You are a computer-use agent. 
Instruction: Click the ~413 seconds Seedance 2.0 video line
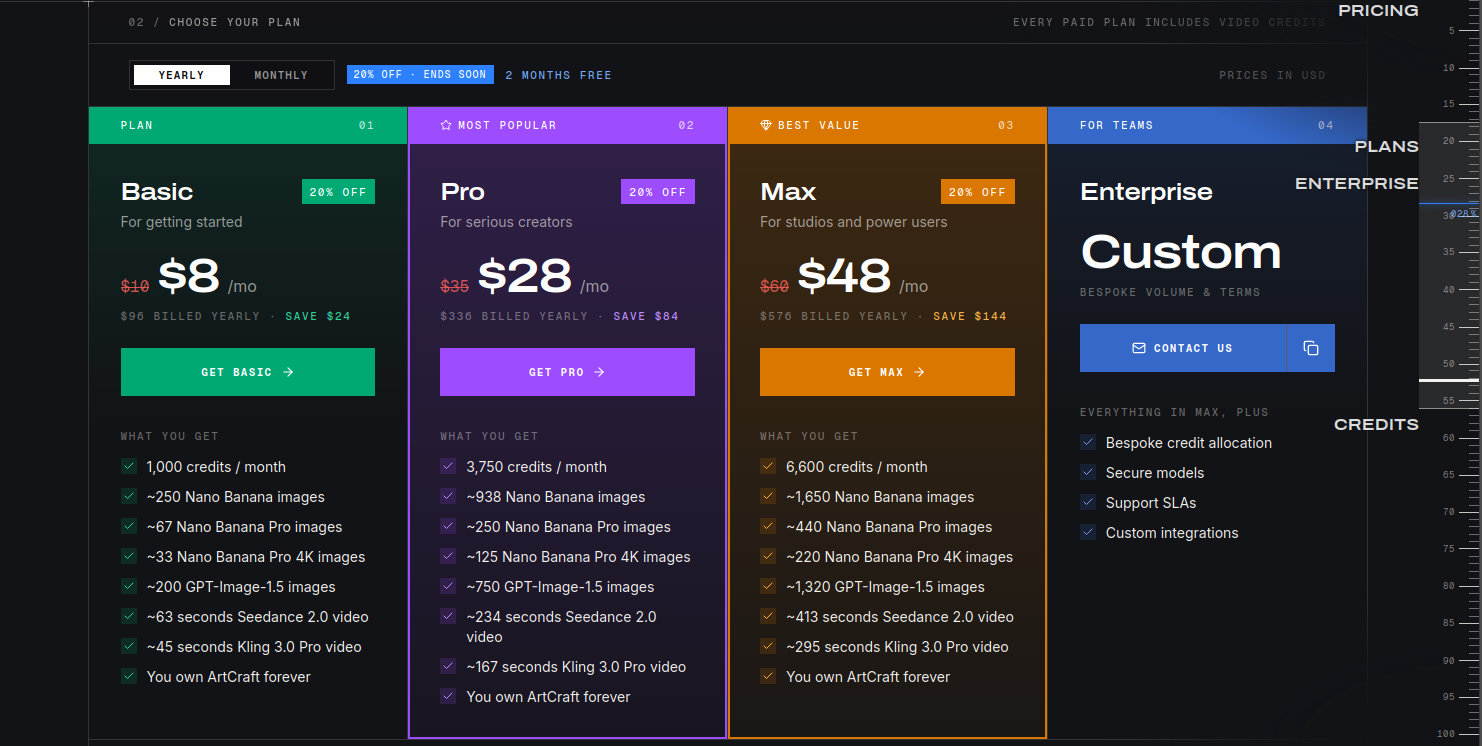900,616
